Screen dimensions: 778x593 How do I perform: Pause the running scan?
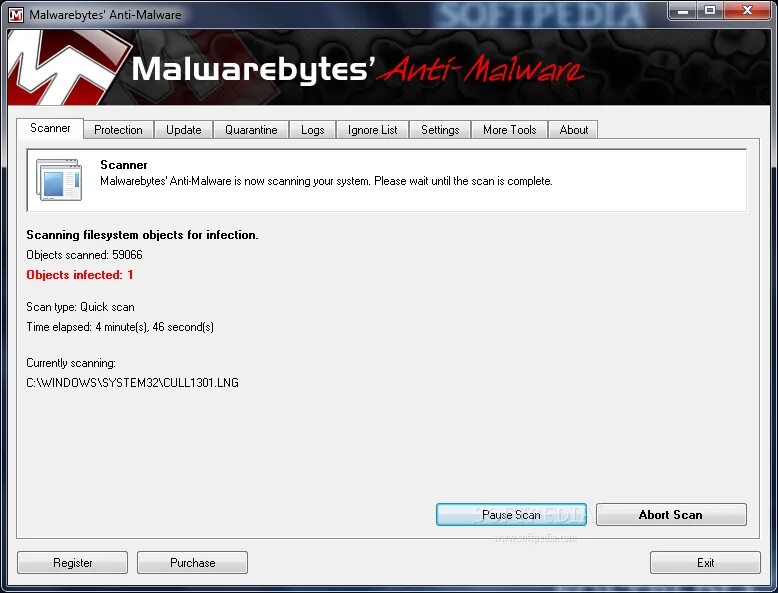point(511,515)
